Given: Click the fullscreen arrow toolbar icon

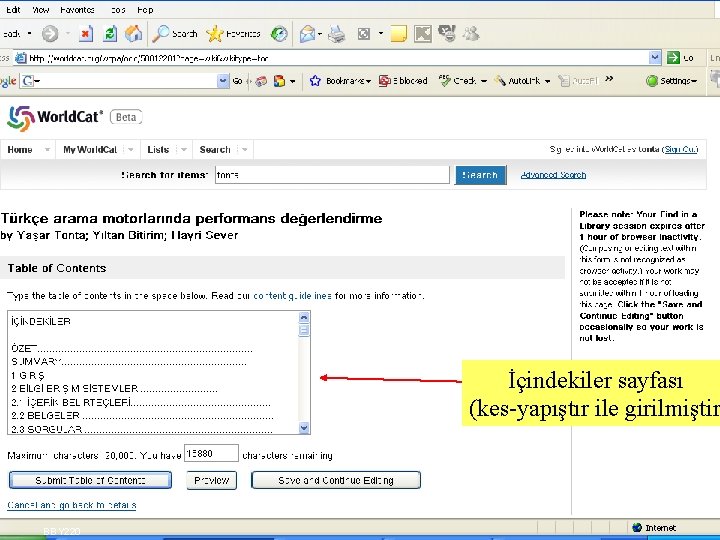Looking at the screenshot, I should click(x=422, y=34).
